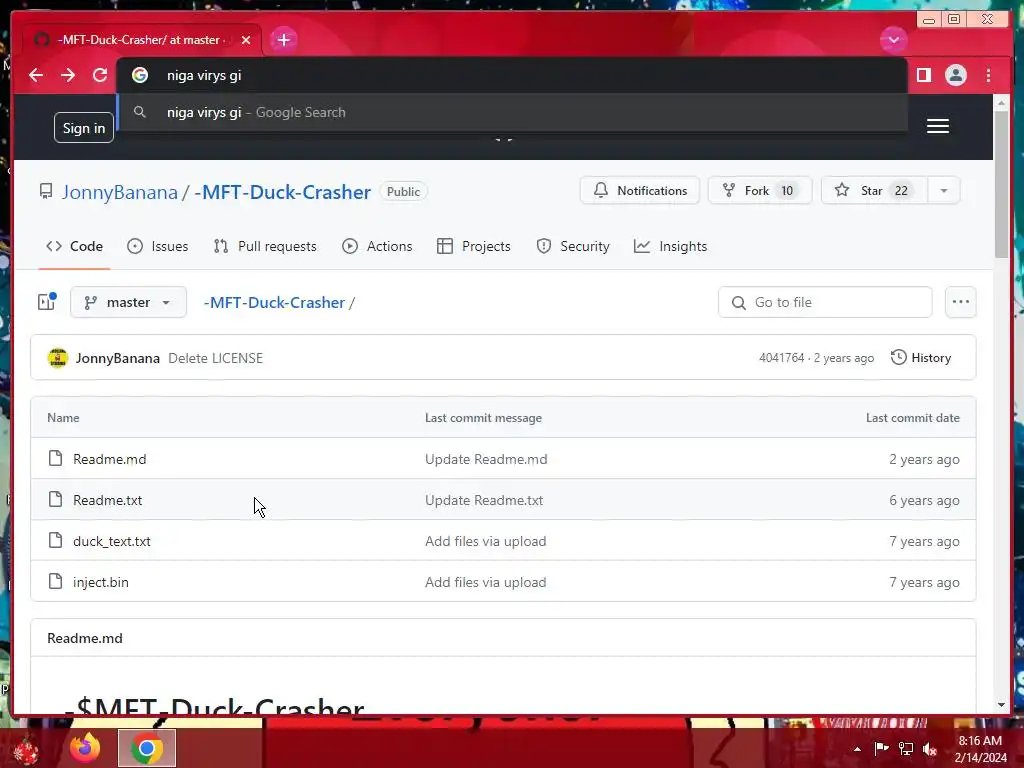Screen dimensions: 1024x768
Task: Open commit hash 4041764
Action: point(781,358)
